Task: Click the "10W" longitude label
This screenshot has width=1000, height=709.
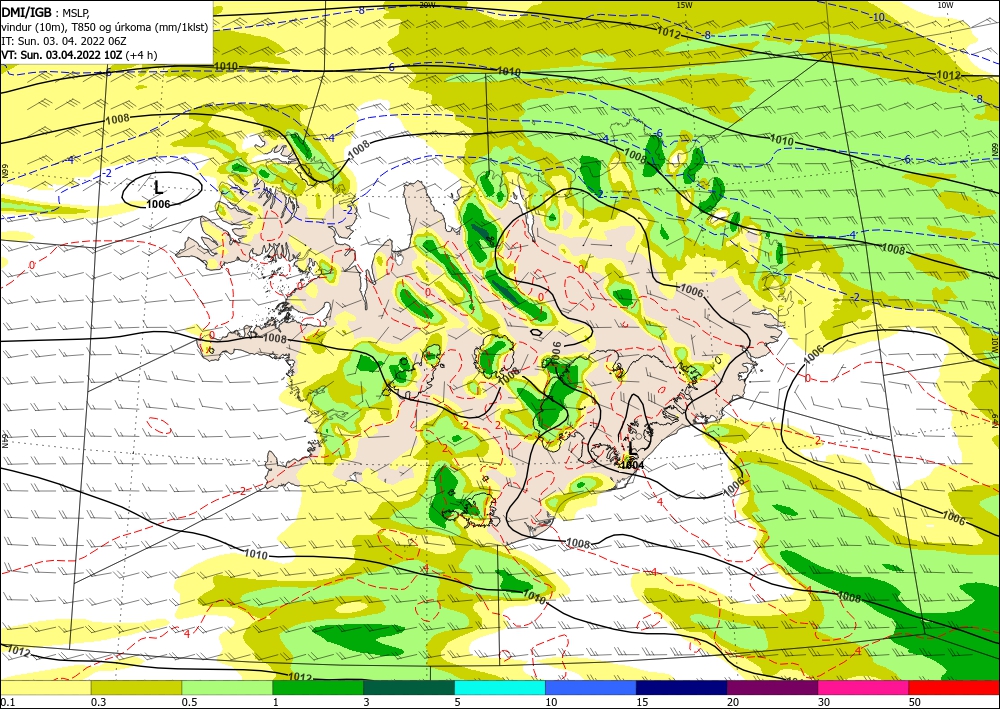Action: coord(945,5)
